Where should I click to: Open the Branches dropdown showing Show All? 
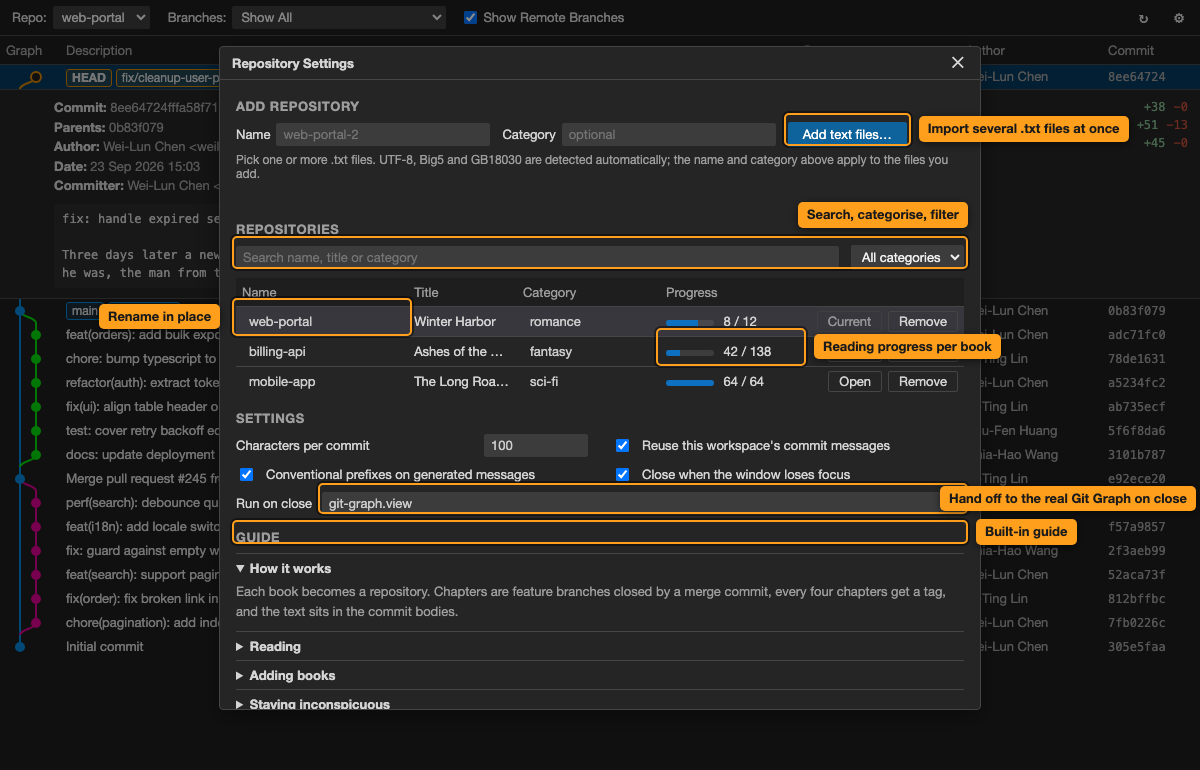(339, 17)
